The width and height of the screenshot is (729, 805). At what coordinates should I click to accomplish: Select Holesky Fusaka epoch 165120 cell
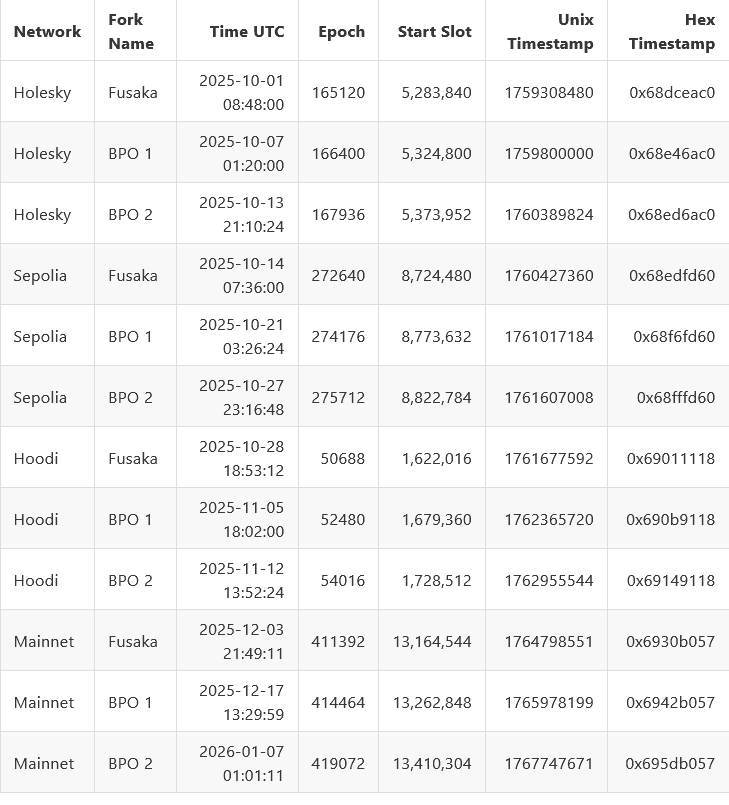pos(339,92)
